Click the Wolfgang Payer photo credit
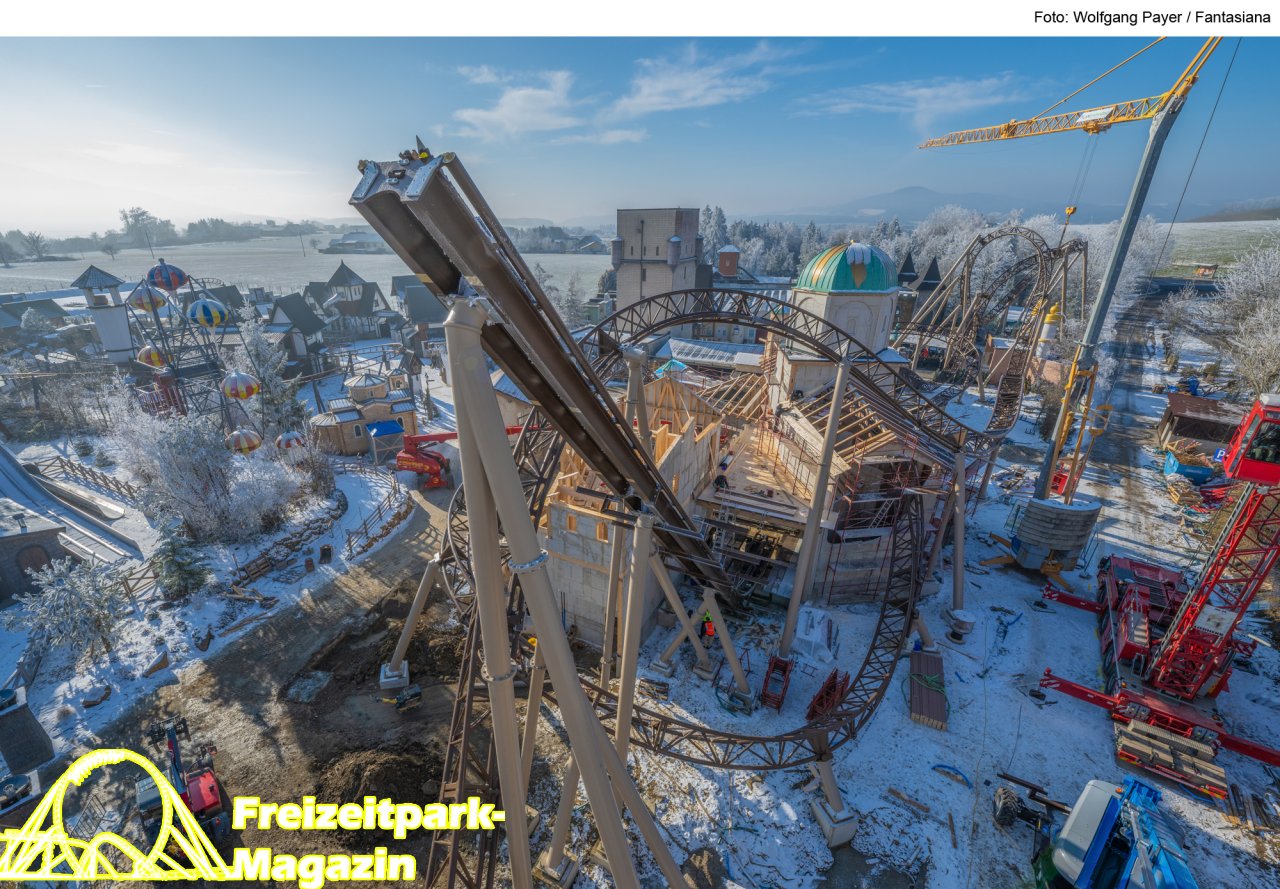The image size is (1280, 889). pos(1151,17)
